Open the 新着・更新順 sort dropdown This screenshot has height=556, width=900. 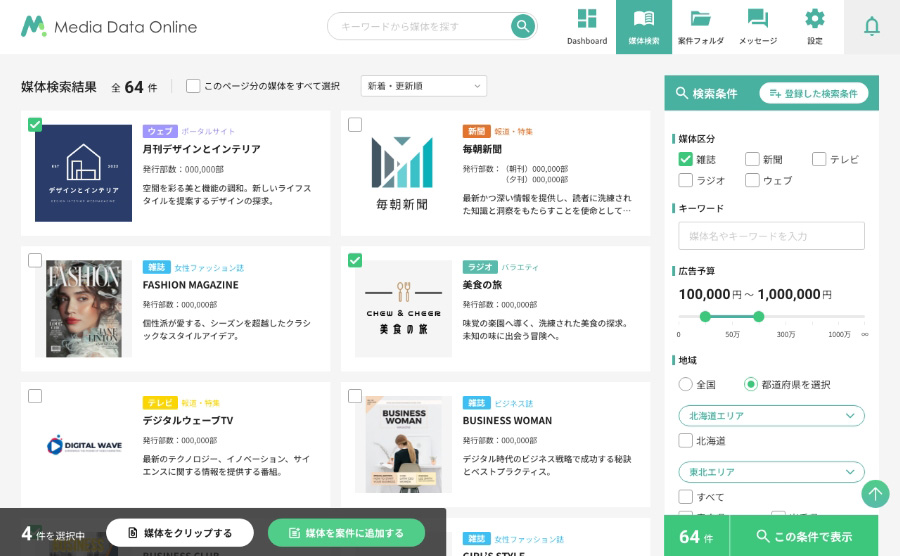click(x=423, y=87)
